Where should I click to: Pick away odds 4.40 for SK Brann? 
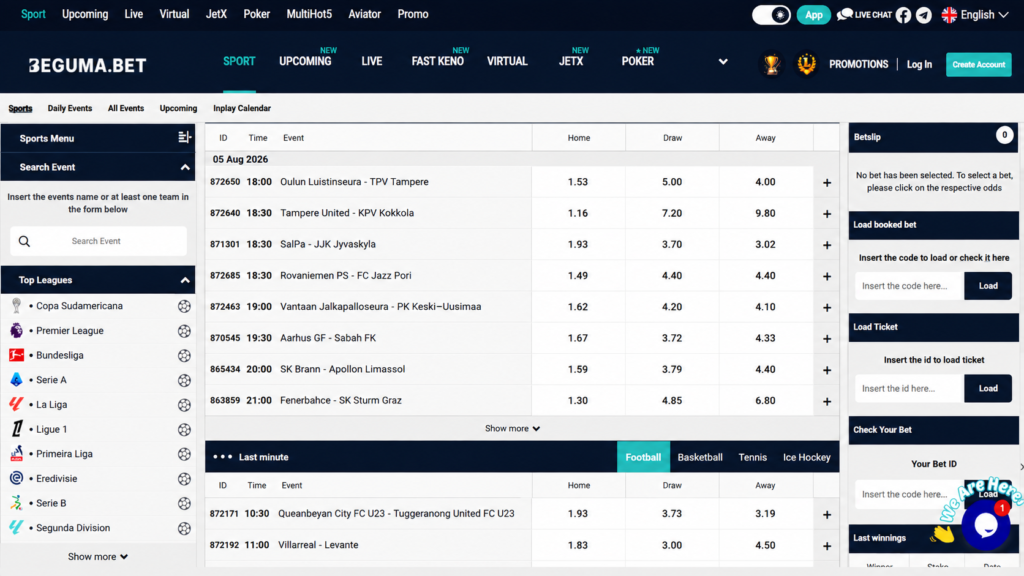pos(765,369)
